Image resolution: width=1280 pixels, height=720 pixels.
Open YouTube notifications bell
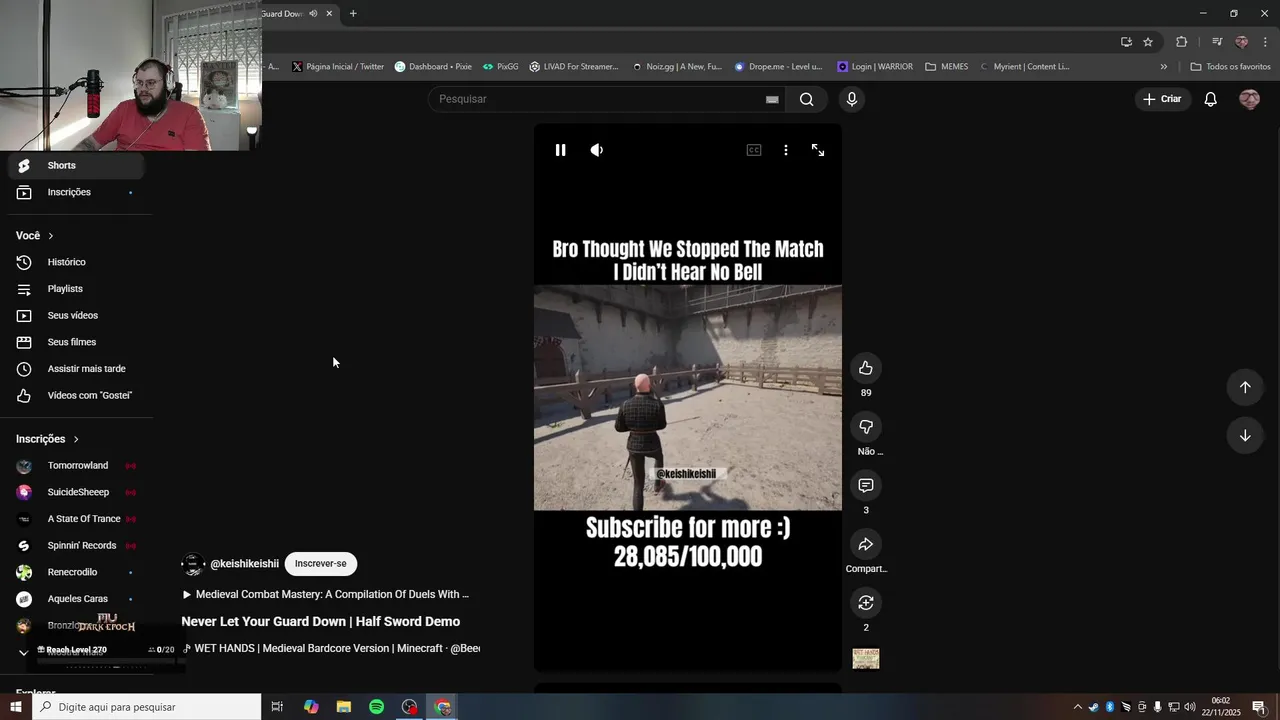pyautogui.click(x=1211, y=99)
